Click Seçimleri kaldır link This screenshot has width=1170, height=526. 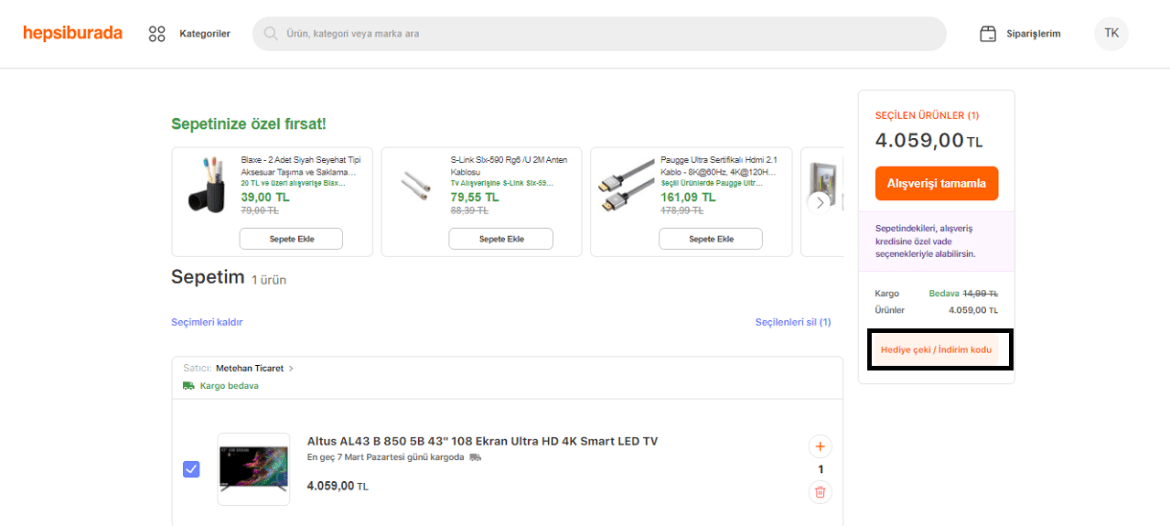pyautogui.click(x=207, y=322)
